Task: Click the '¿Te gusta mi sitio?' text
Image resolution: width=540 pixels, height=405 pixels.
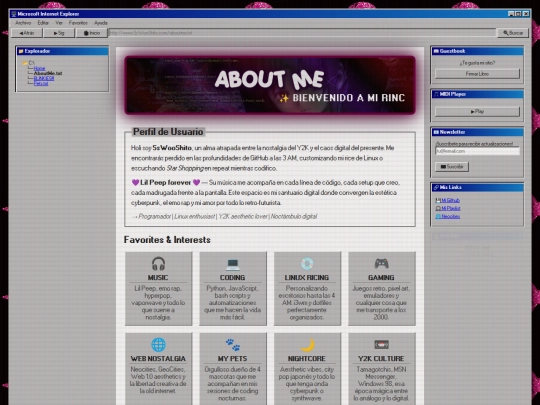Action: pyautogui.click(x=477, y=63)
